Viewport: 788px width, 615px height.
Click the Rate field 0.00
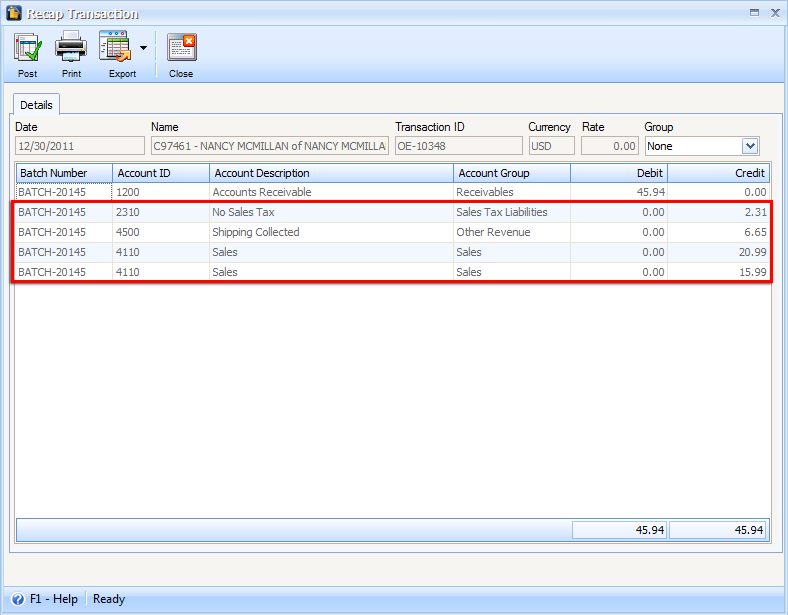pyautogui.click(x=610, y=146)
